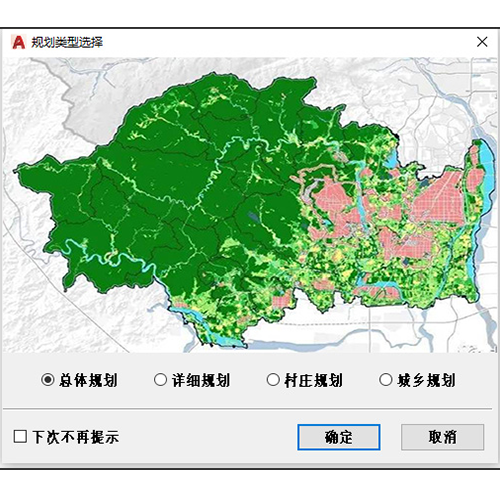Click the 下次不再提示 label text
This screenshot has height=500, width=500.
(76, 437)
